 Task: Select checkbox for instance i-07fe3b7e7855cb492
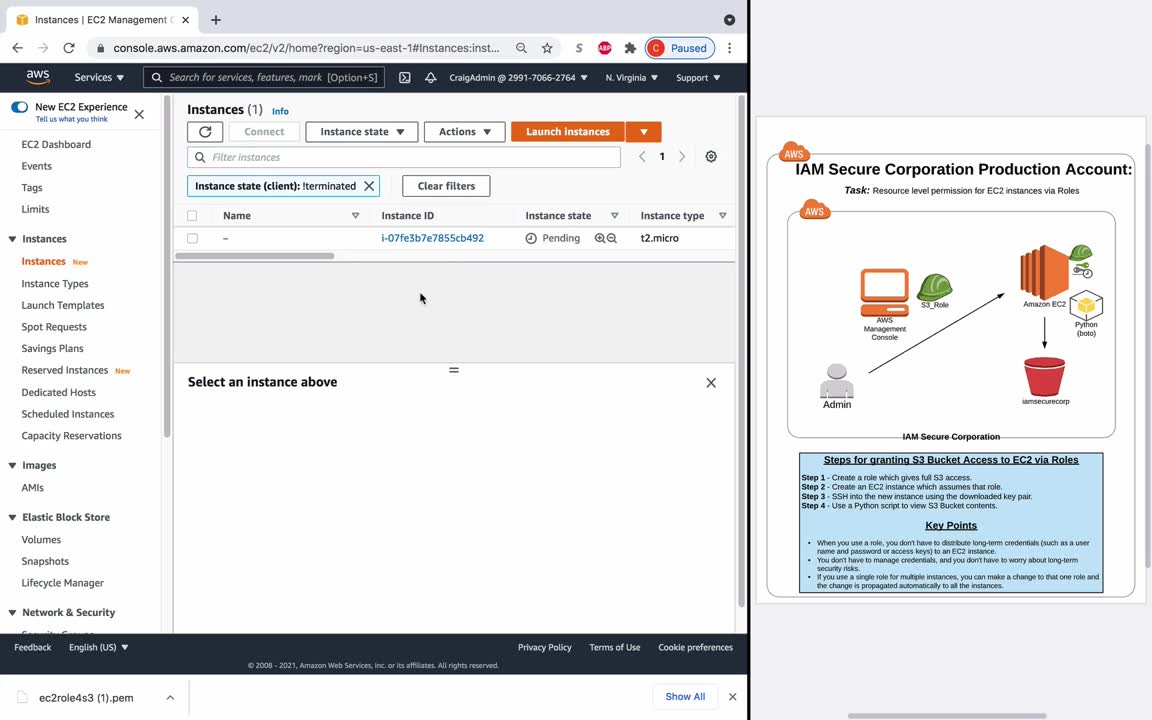click(x=192, y=238)
